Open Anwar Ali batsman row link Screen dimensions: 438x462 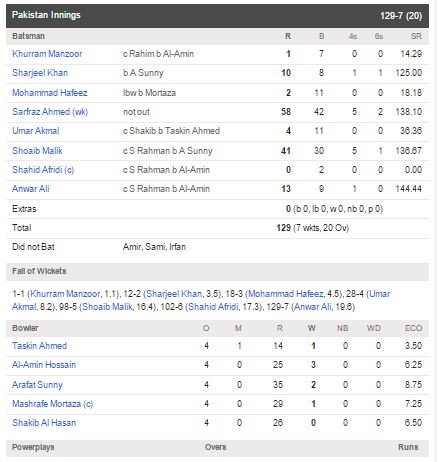pyautogui.click(x=31, y=189)
